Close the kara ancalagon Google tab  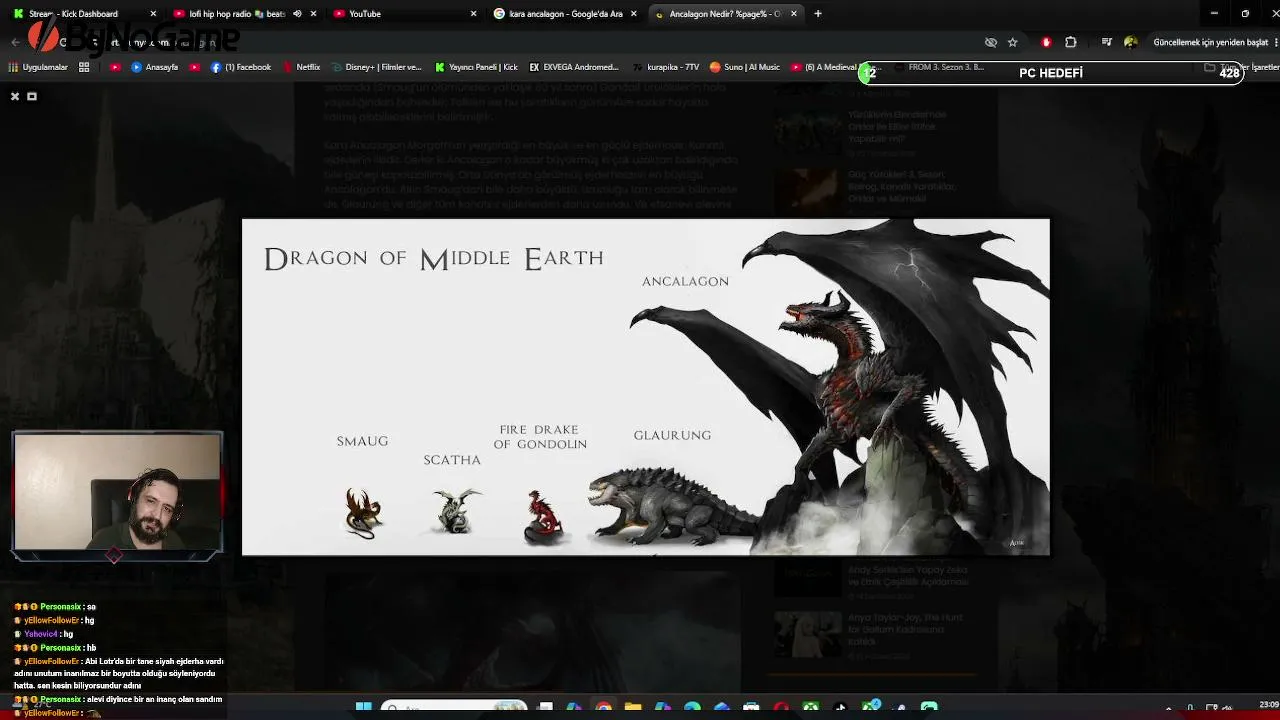pos(633,14)
